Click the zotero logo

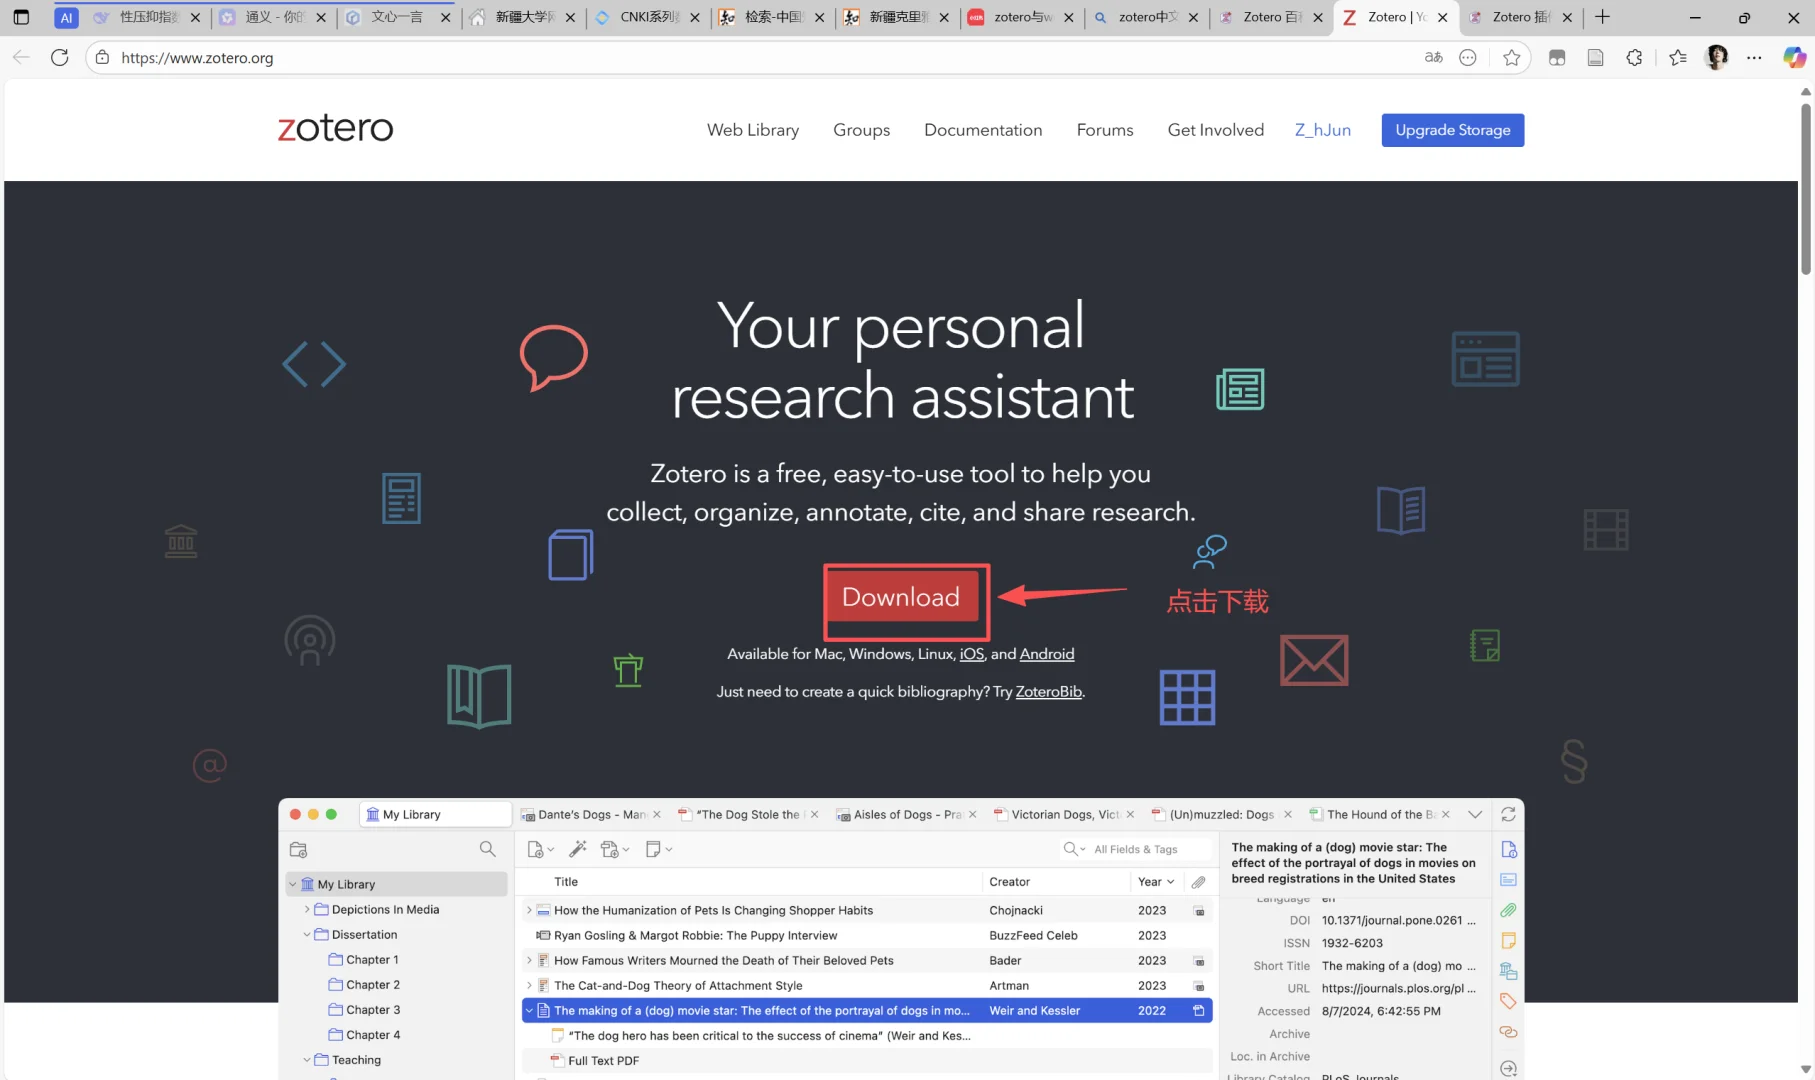[336, 128]
